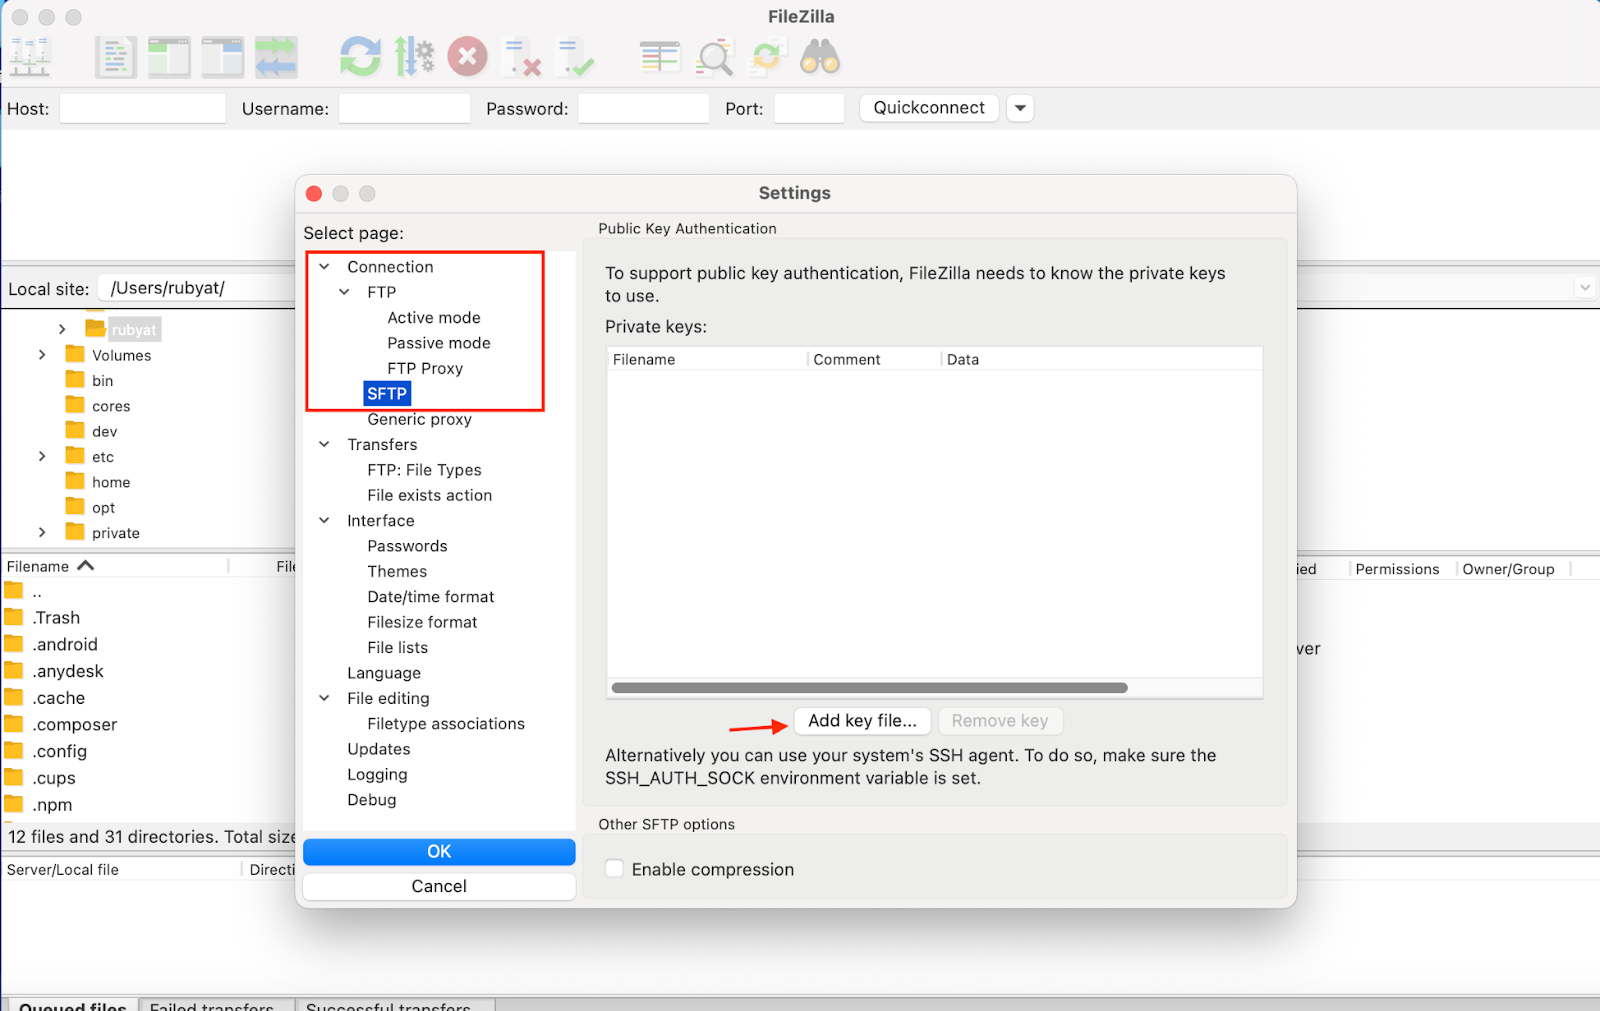
Task: Open the Site Manager icon in toolbar
Action: tap(29, 57)
